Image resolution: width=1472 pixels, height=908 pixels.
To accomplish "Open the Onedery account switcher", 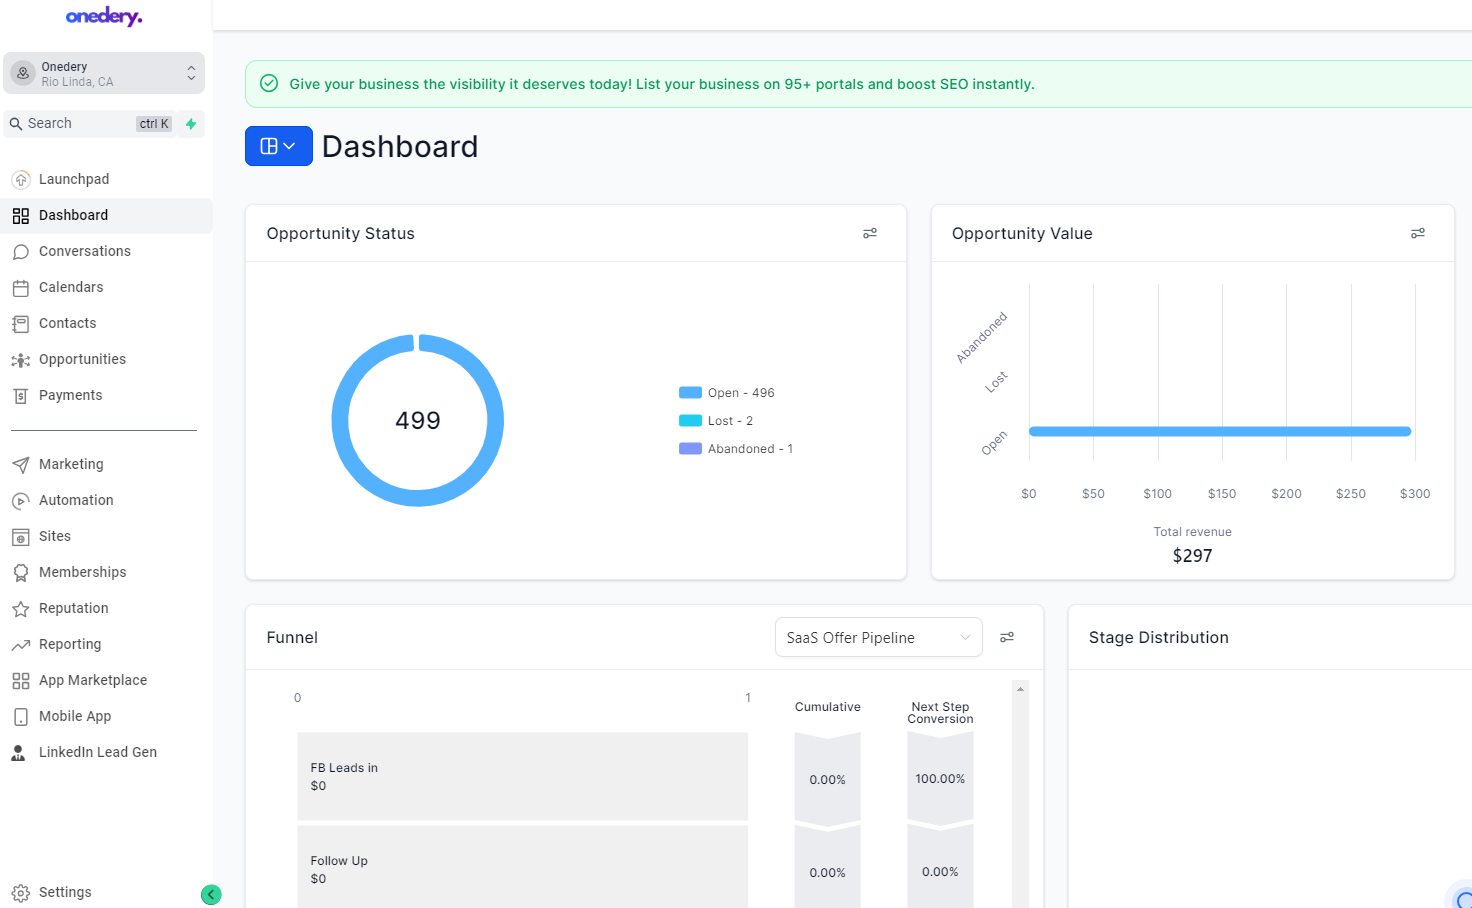I will point(104,73).
